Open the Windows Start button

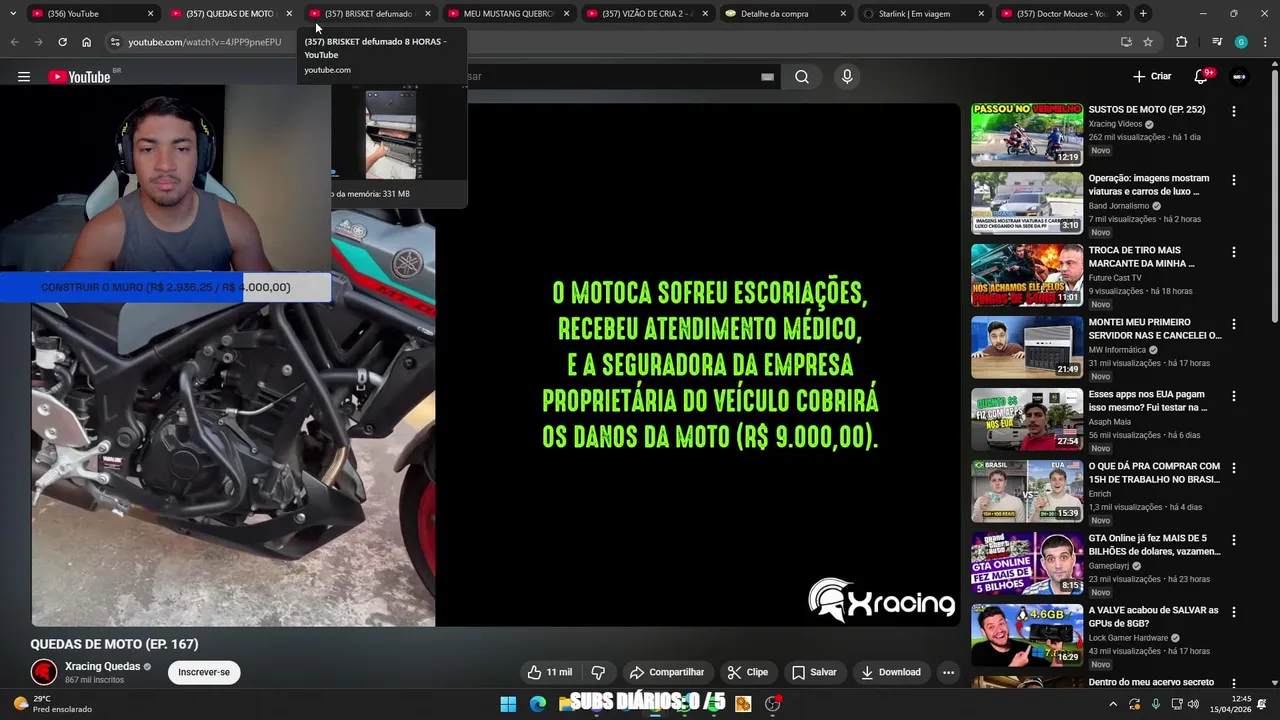coord(508,704)
